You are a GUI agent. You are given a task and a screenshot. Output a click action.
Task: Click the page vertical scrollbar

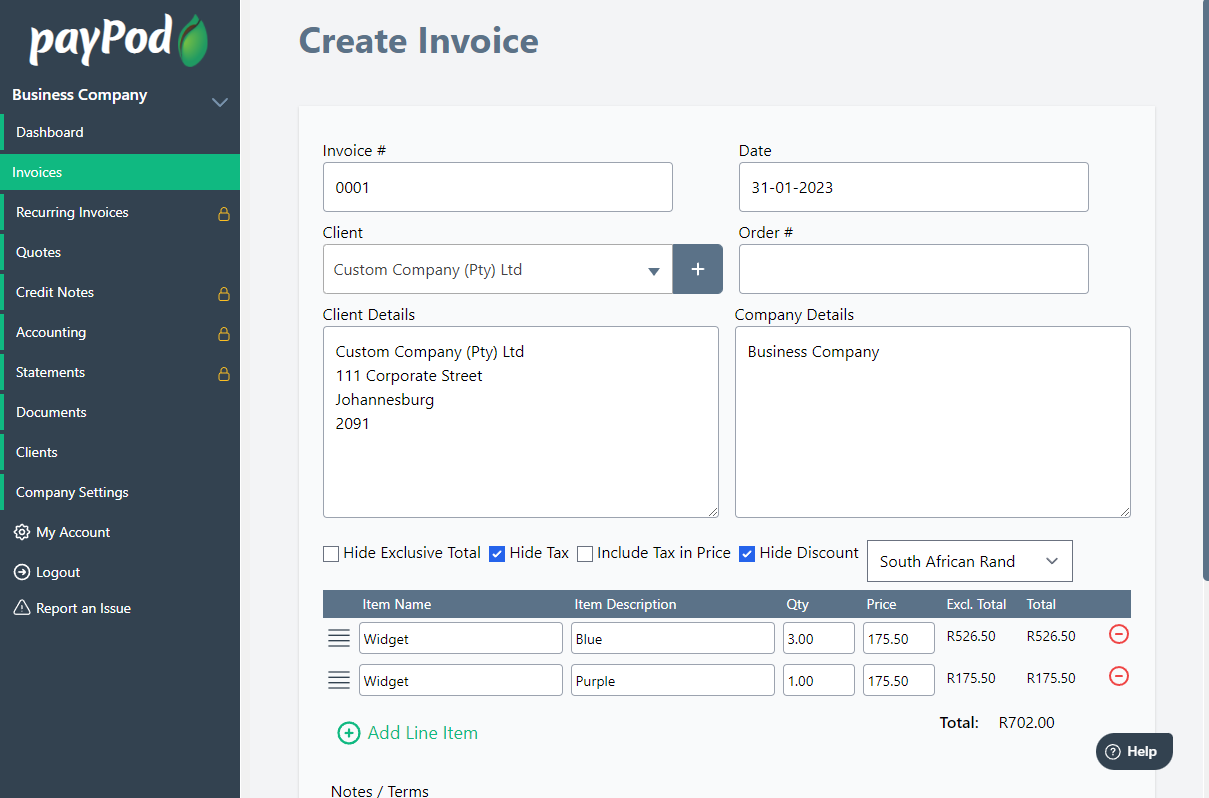(1204, 290)
